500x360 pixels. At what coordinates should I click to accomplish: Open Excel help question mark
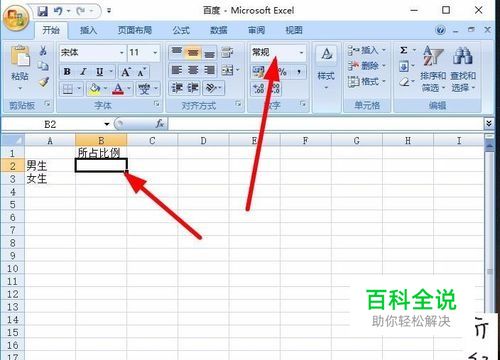click(x=440, y=30)
